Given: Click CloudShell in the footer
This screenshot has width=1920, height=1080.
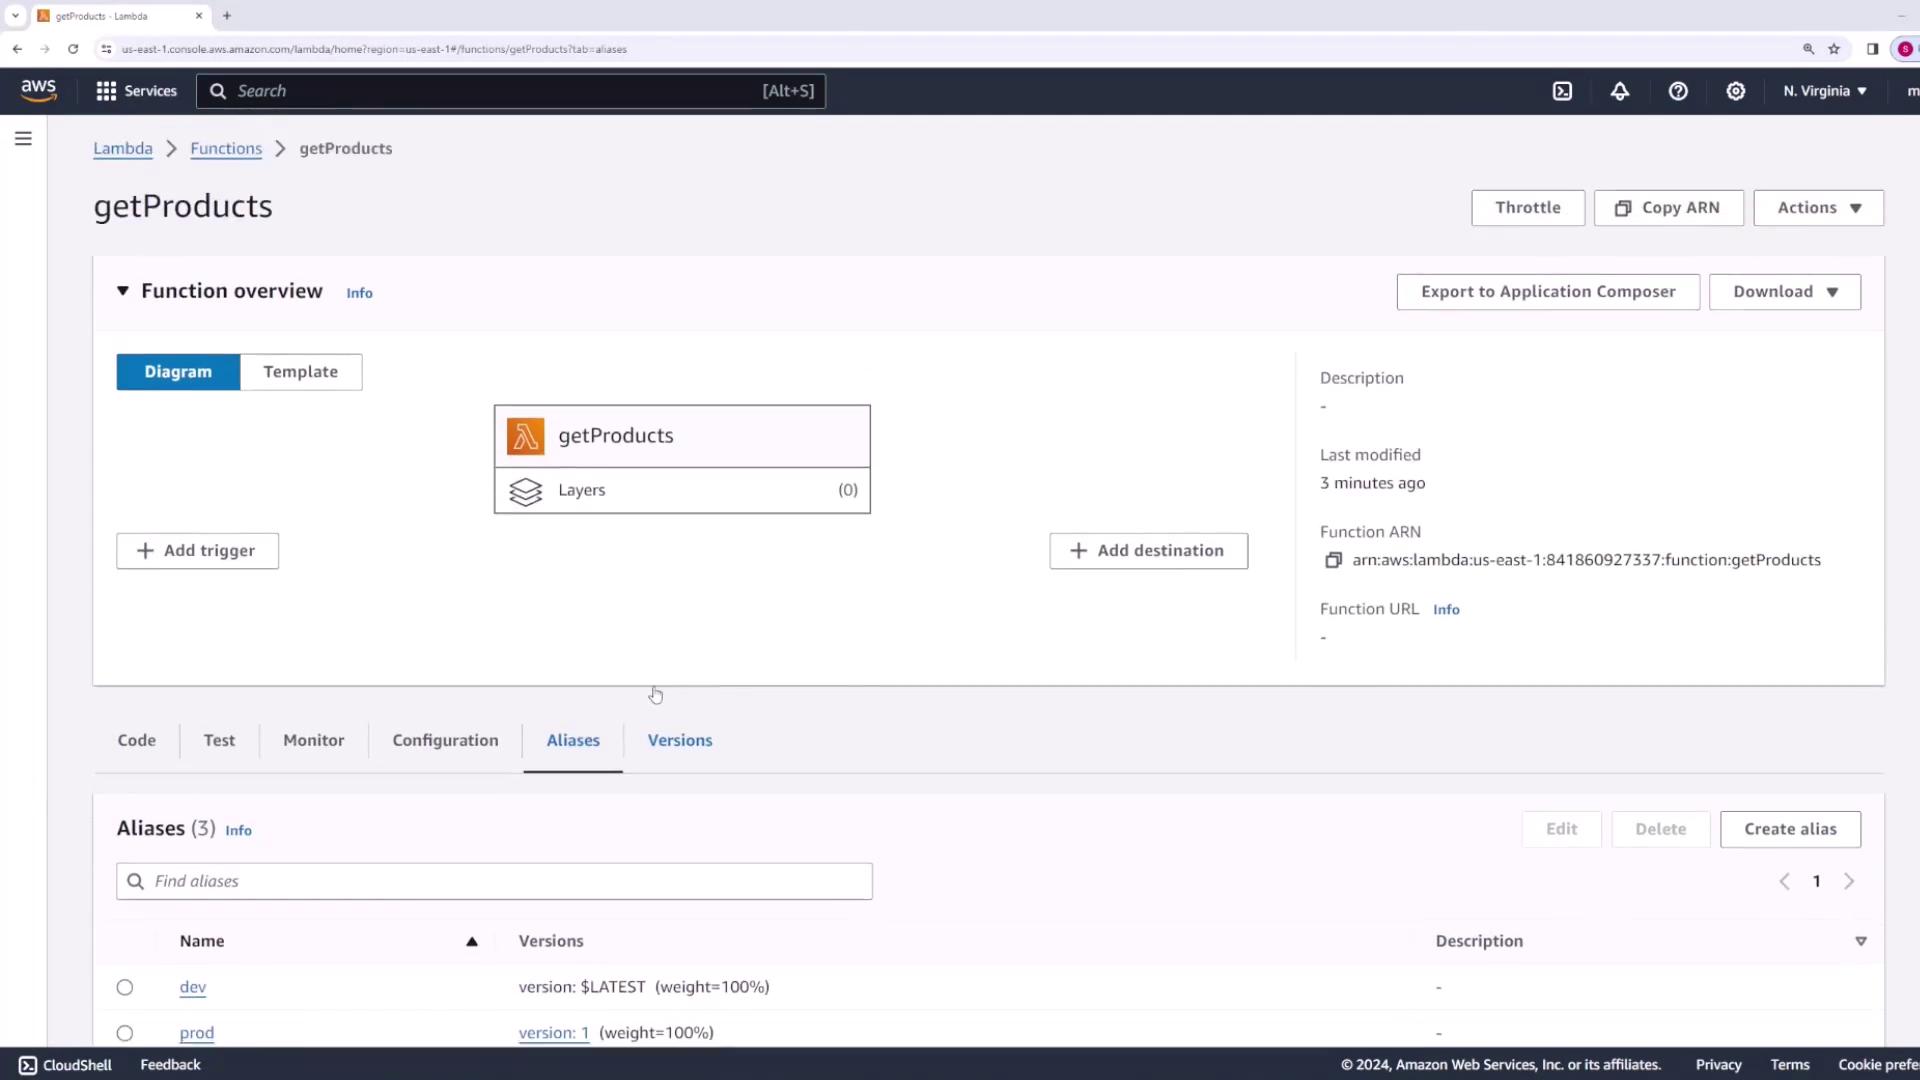Looking at the screenshot, I should pos(66,1065).
